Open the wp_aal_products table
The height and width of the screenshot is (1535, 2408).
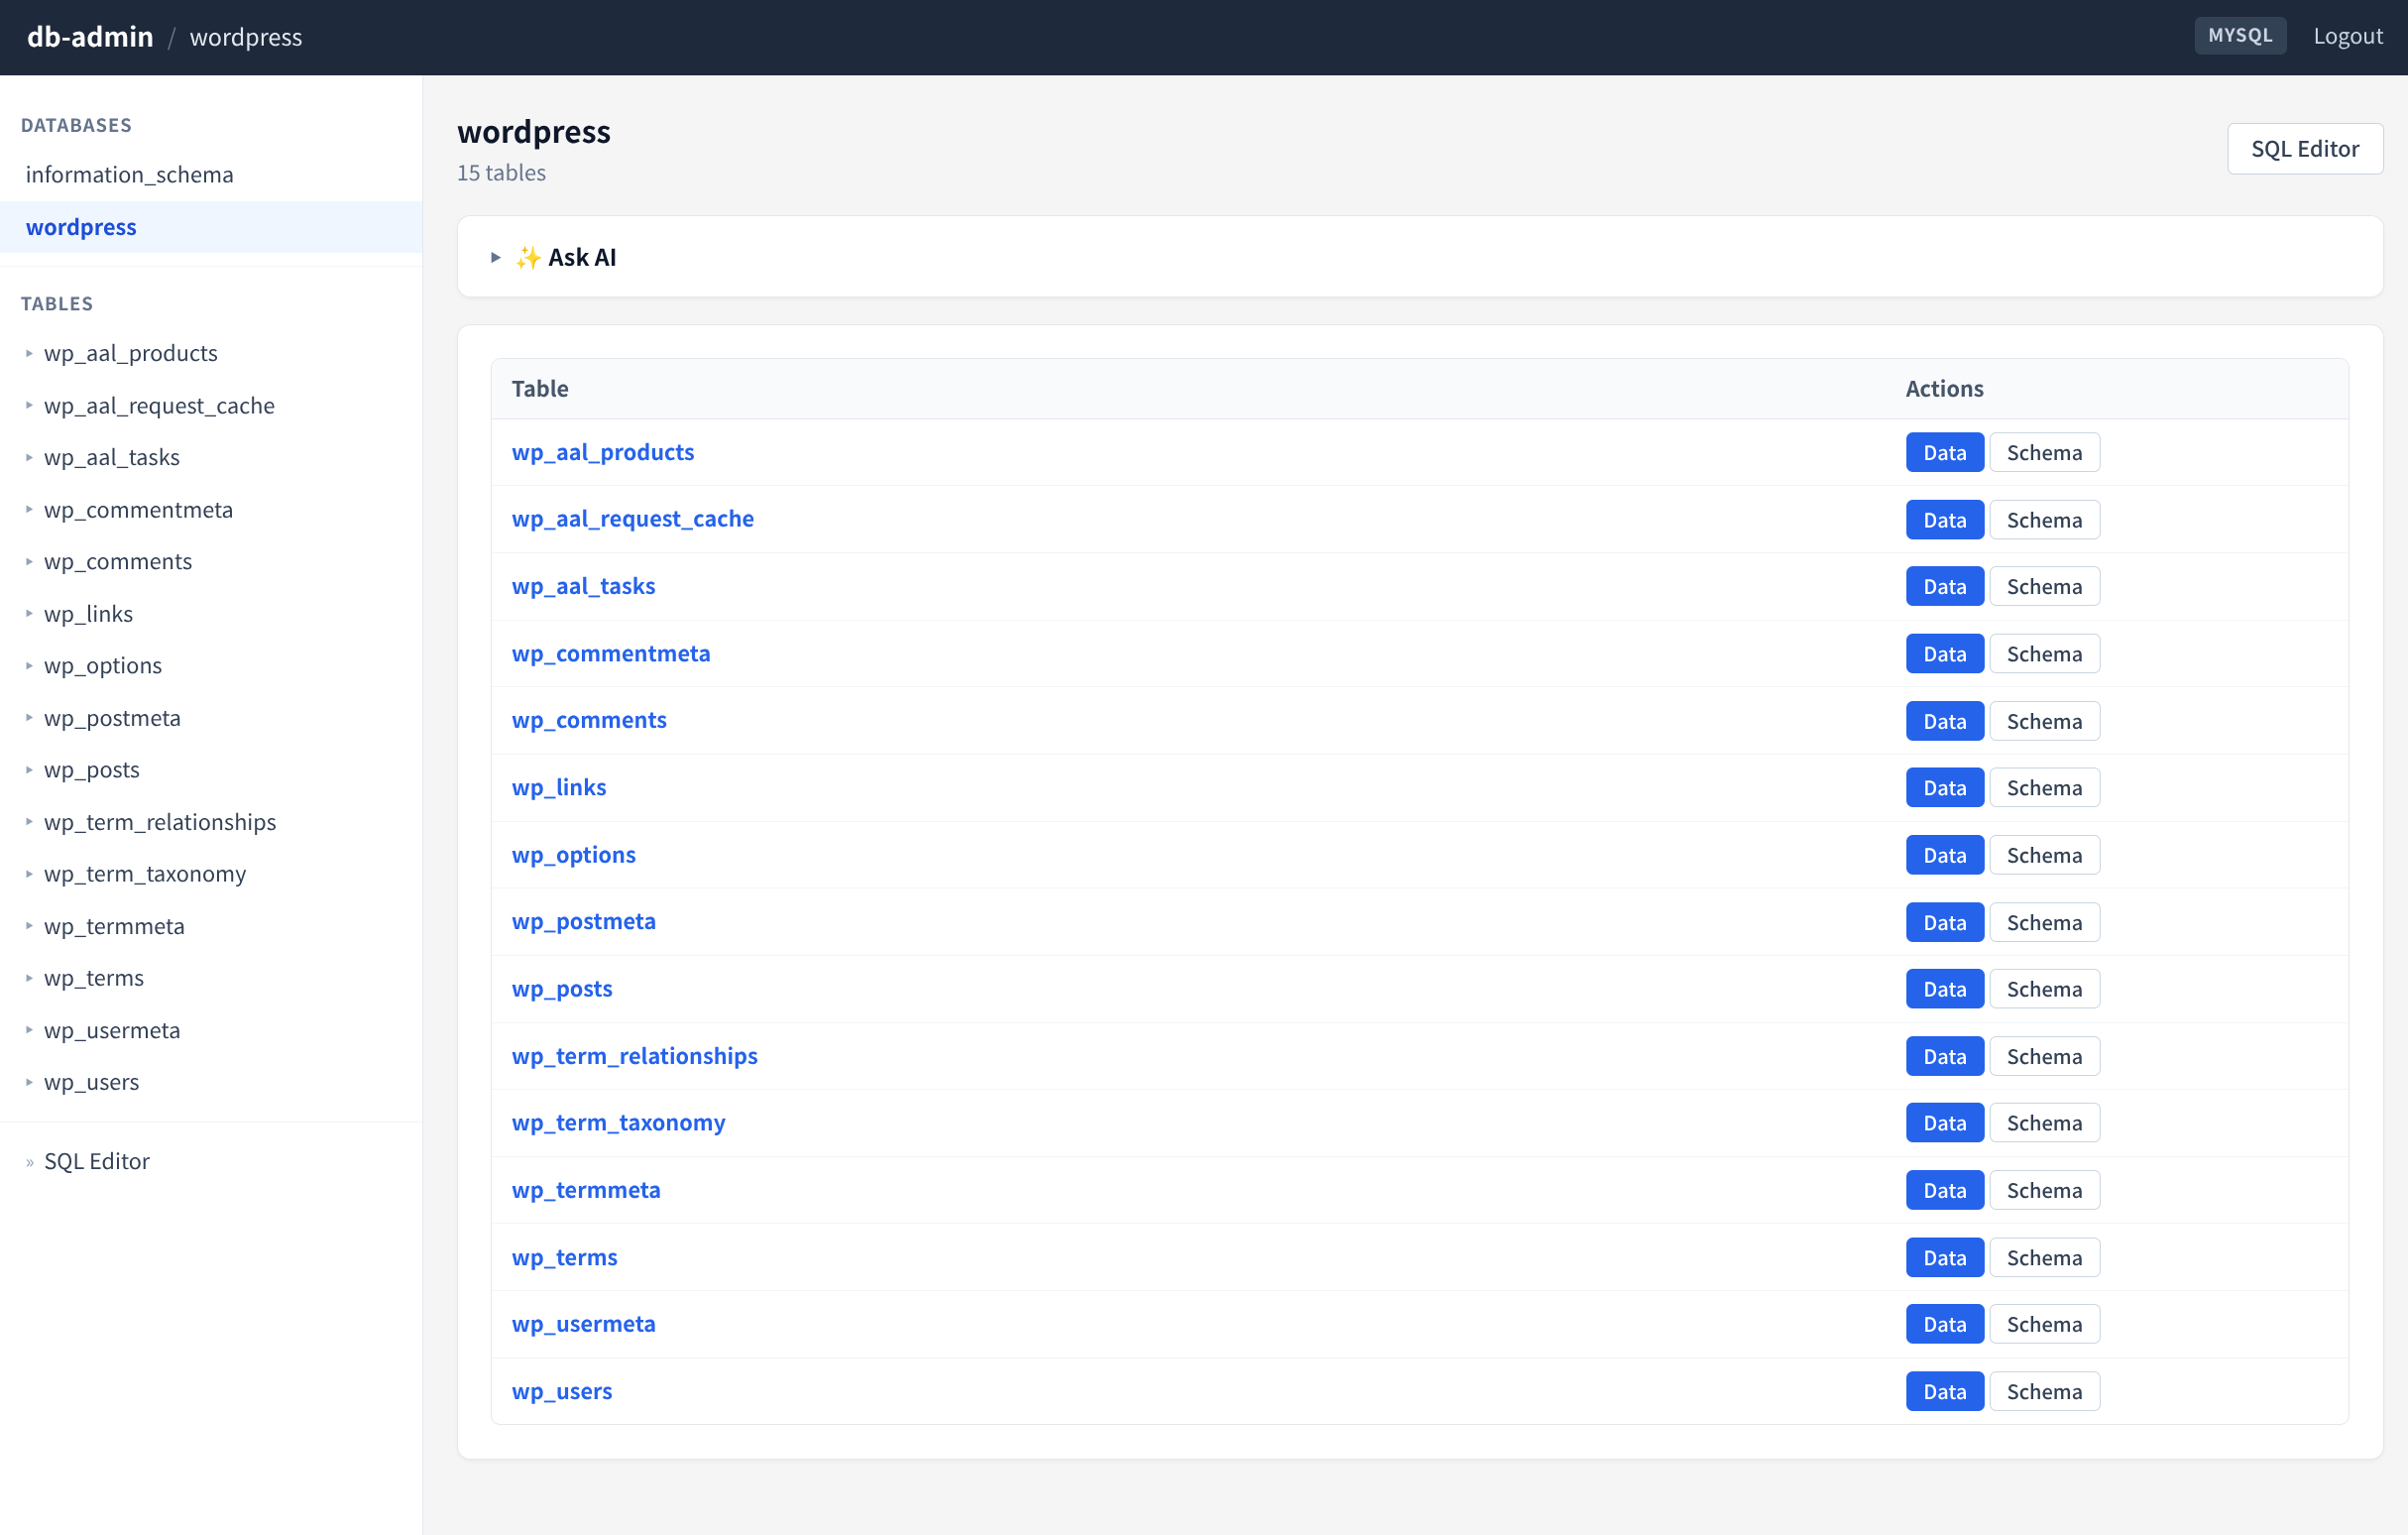pos(602,452)
